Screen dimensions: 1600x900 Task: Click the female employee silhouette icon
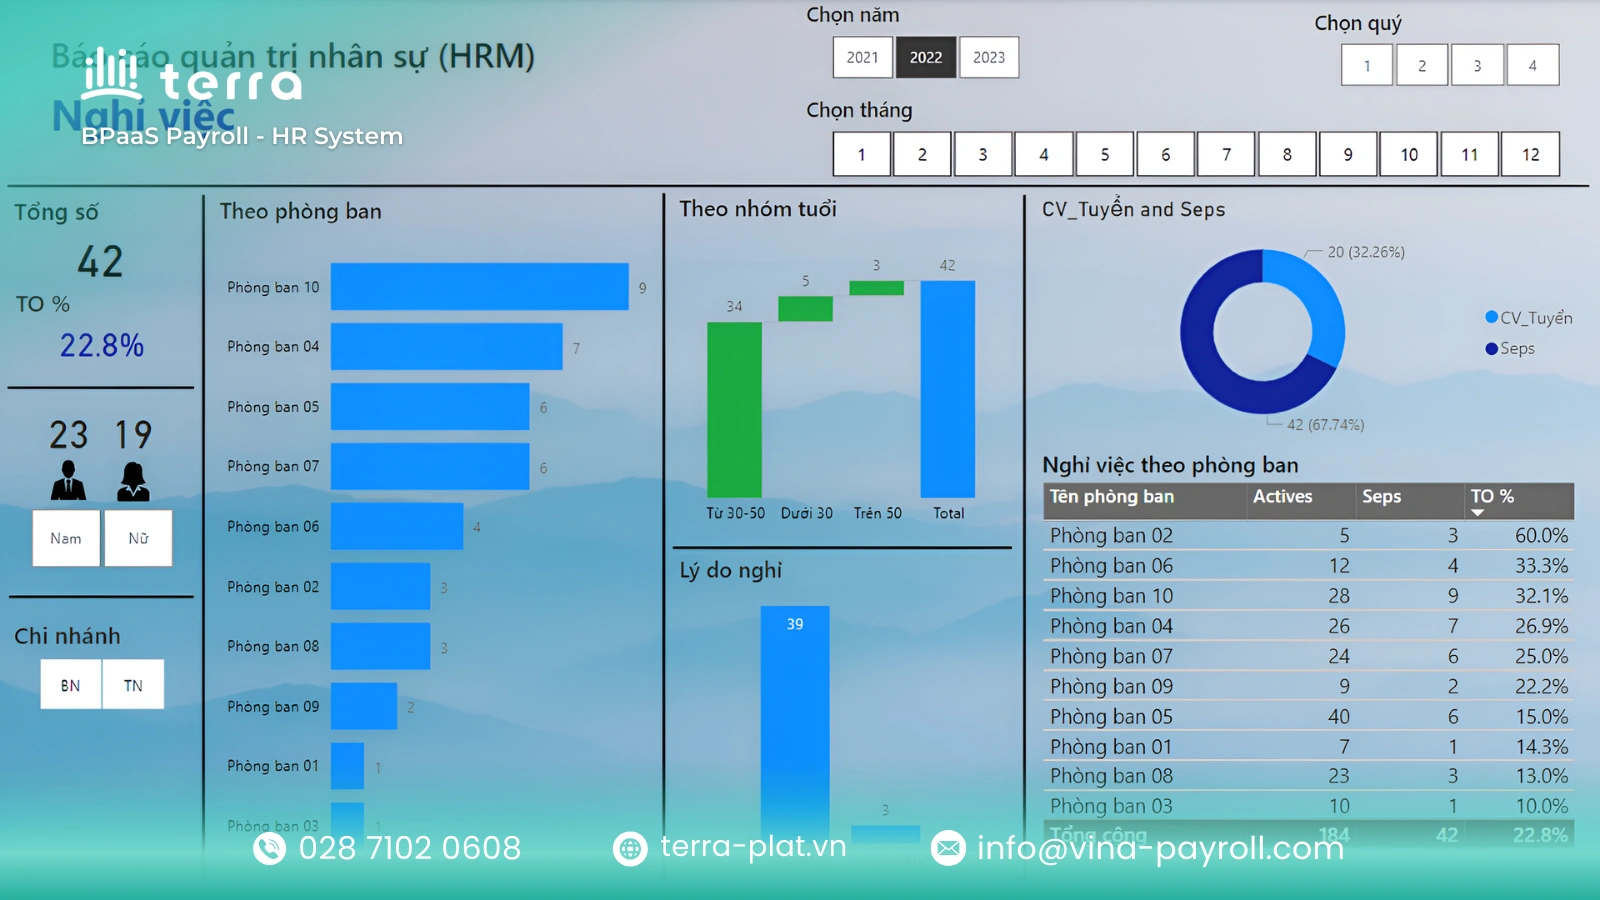pos(133,481)
